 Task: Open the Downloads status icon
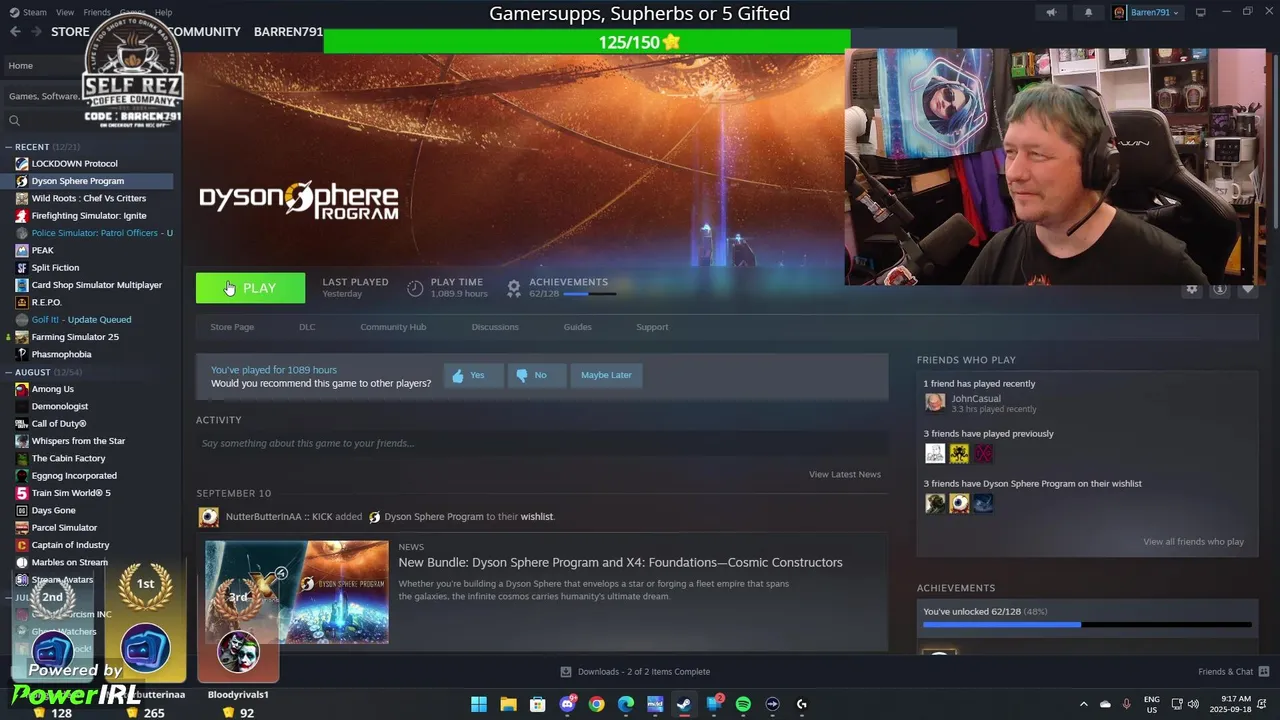click(566, 672)
